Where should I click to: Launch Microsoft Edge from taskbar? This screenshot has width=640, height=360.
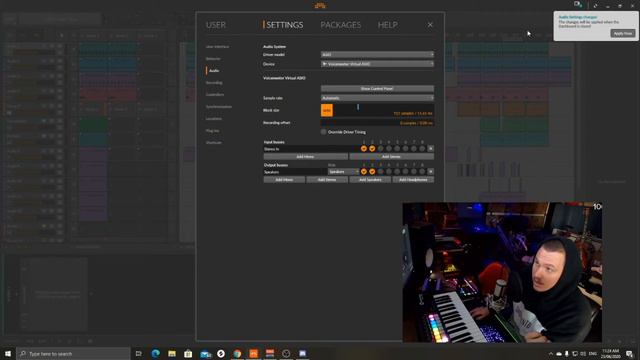[x=156, y=353]
